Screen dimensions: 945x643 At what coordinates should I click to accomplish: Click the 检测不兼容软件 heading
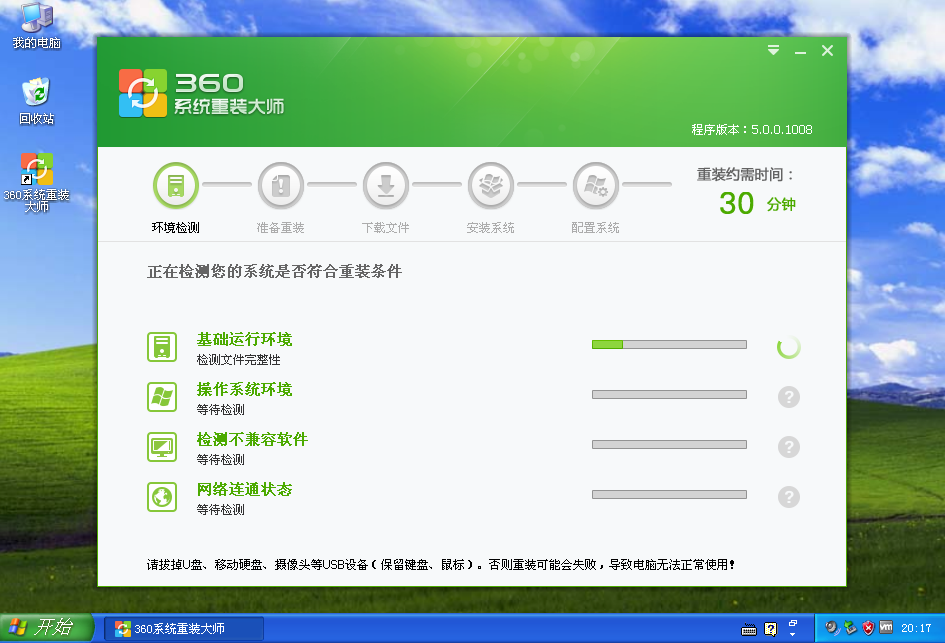252,439
